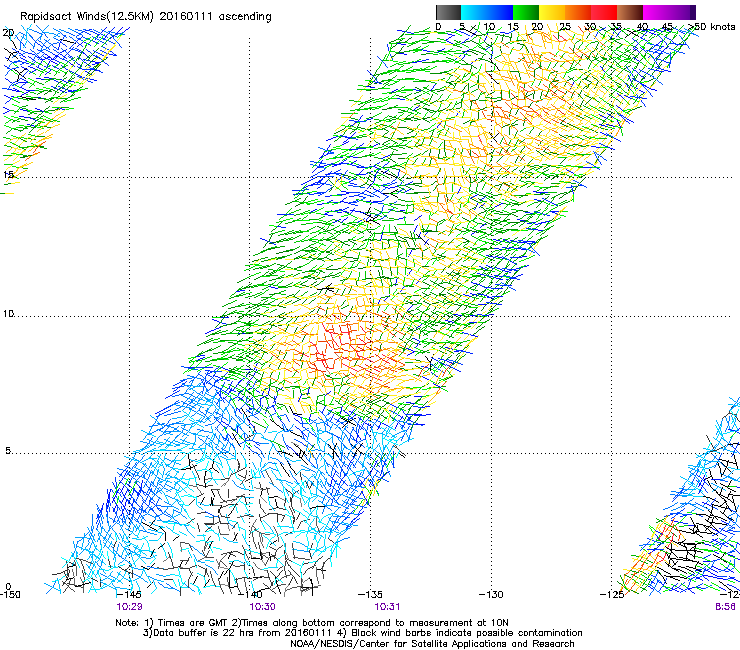740x650 pixels.
Task: Click the brown 35-40 knots legend segment
Action: pos(630,12)
